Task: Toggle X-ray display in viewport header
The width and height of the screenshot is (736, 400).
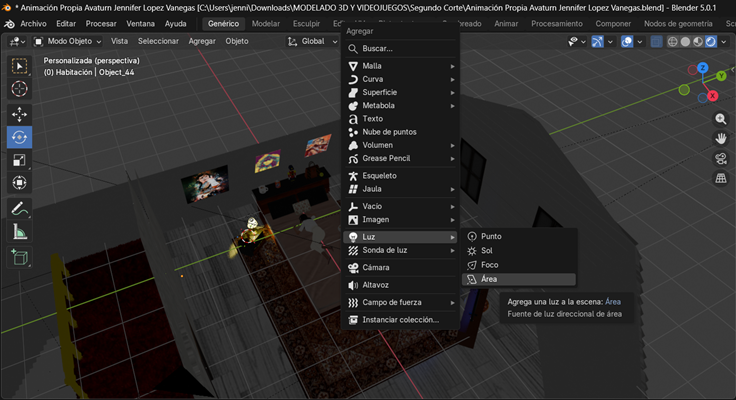Action: [656, 42]
